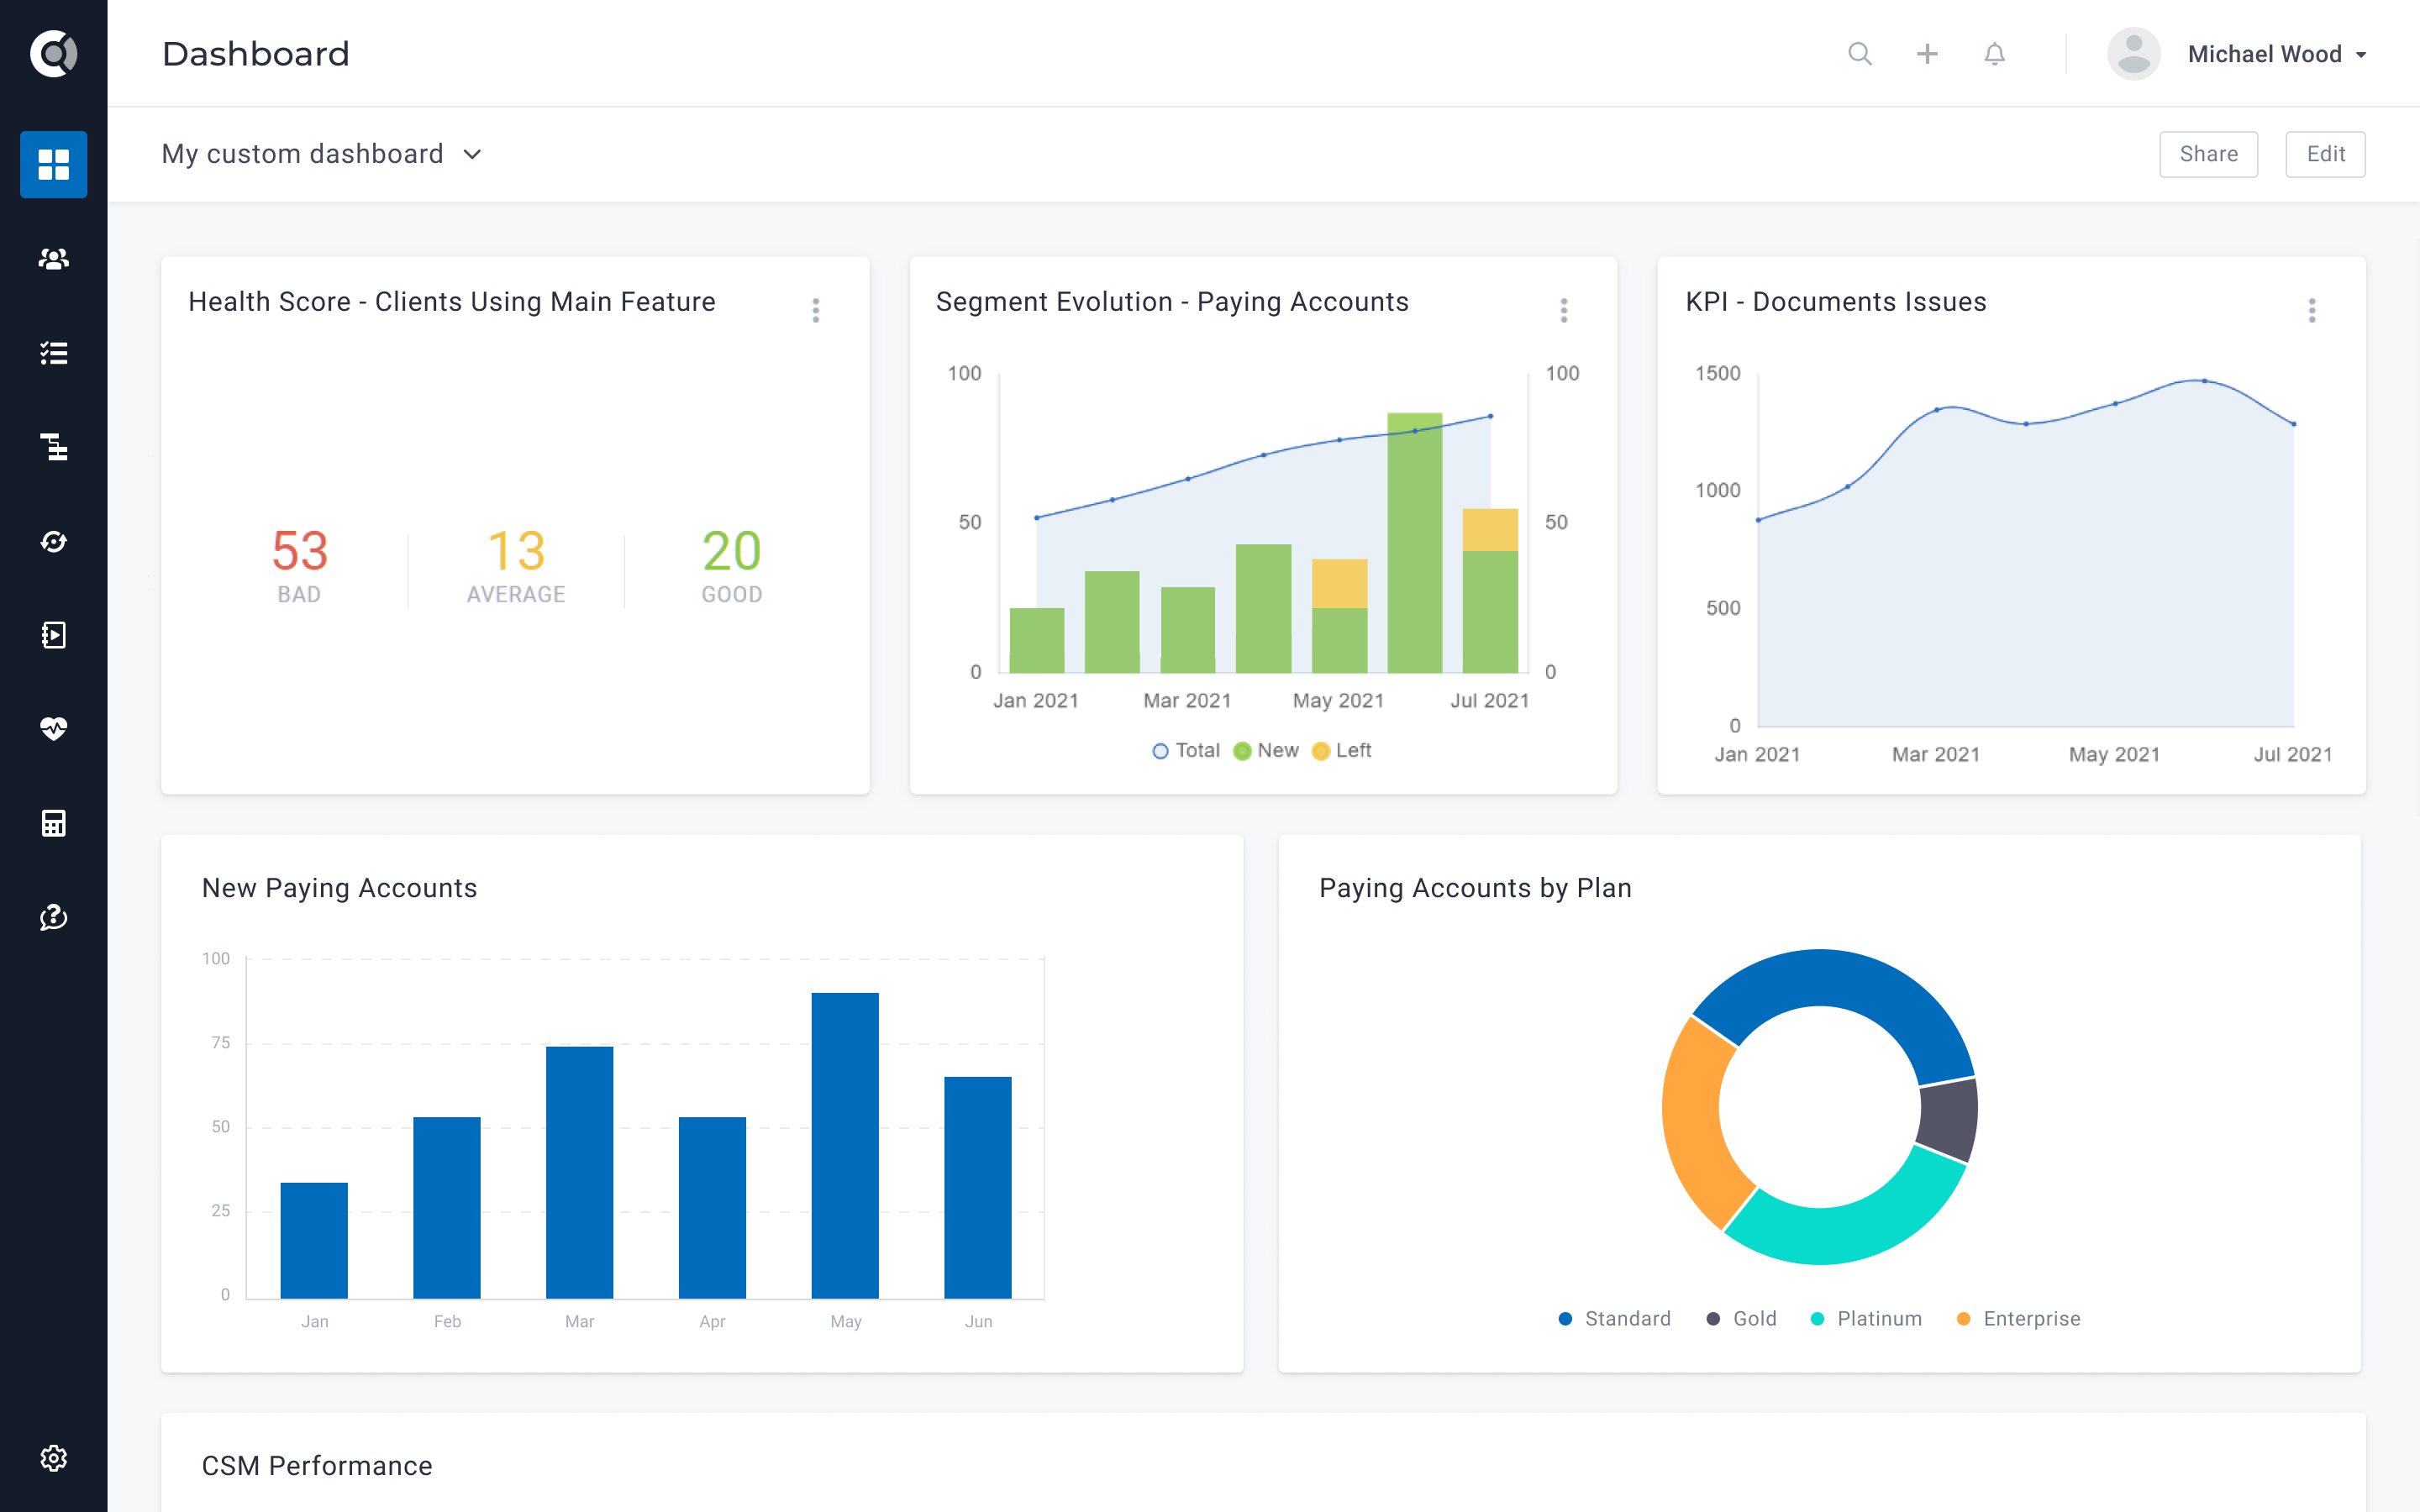This screenshot has width=2420, height=1512.
Task: Click the Playbook icon in sidebar
Action: click(52, 634)
